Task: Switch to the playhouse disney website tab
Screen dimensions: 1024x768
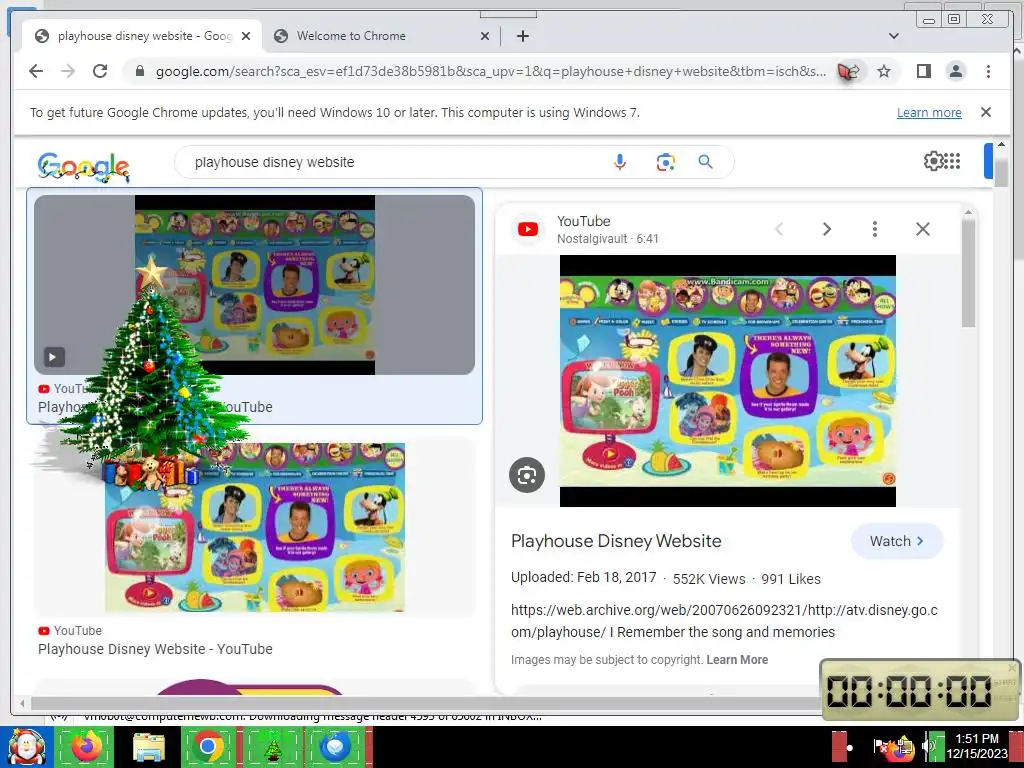Action: click(142, 36)
